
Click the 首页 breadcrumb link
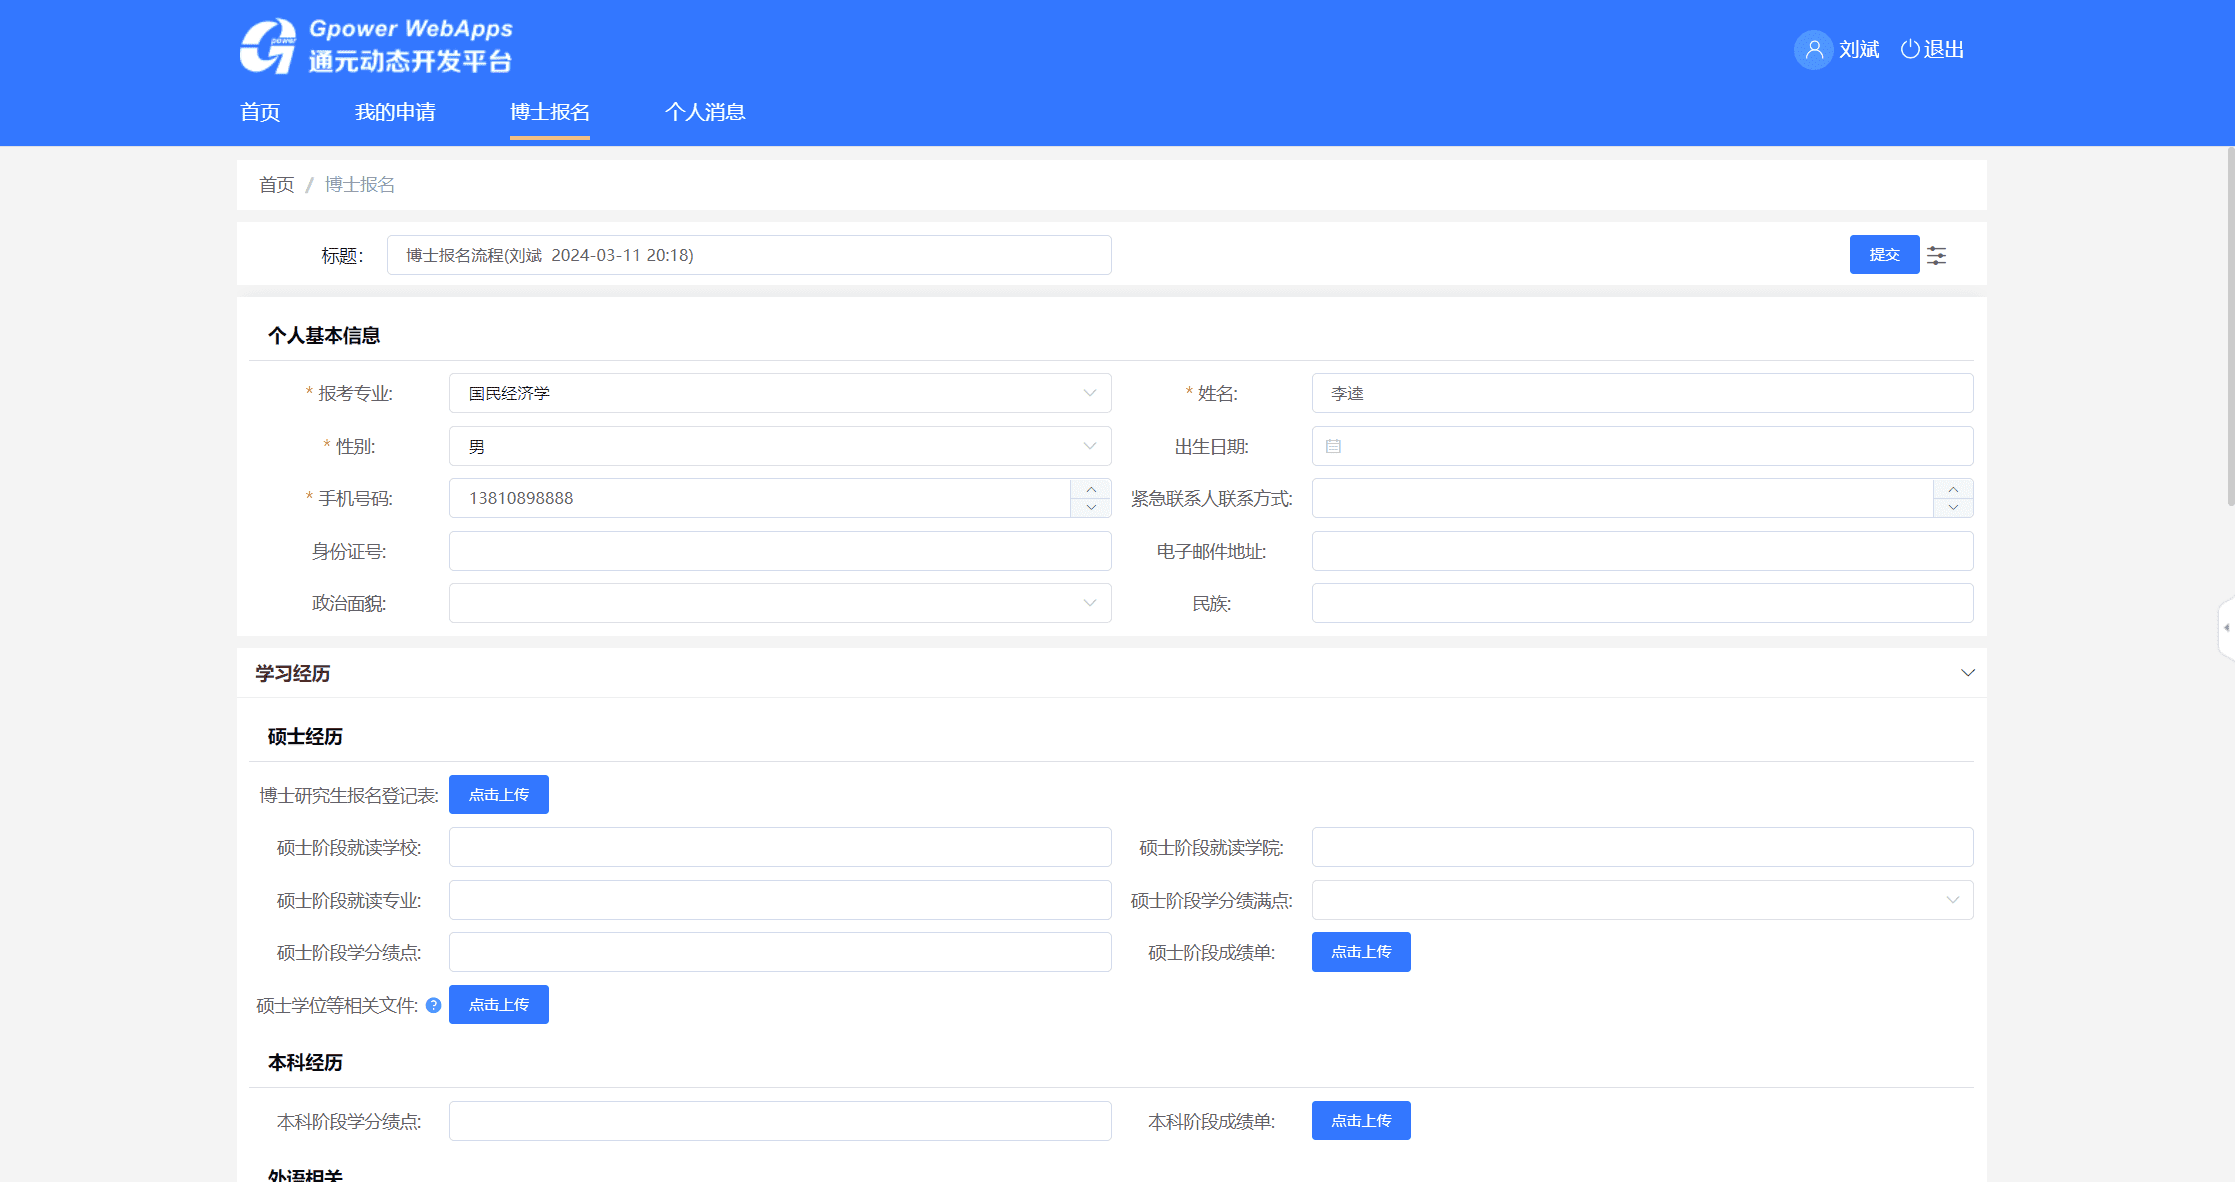coord(276,185)
